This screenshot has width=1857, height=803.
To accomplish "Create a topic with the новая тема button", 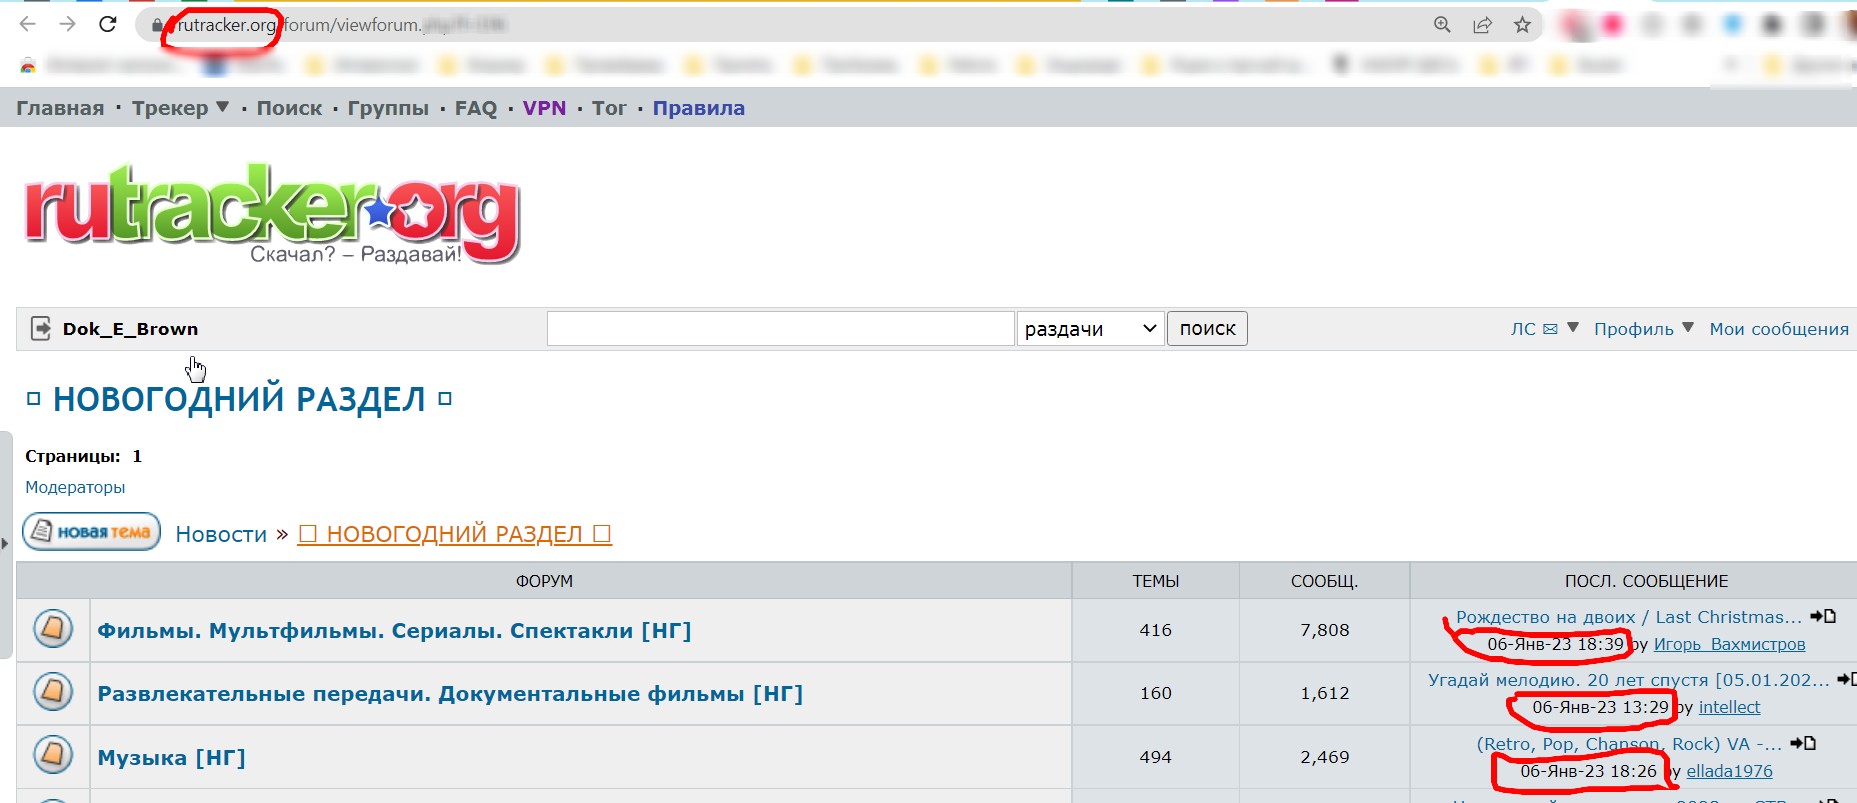I will tap(92, 532).
